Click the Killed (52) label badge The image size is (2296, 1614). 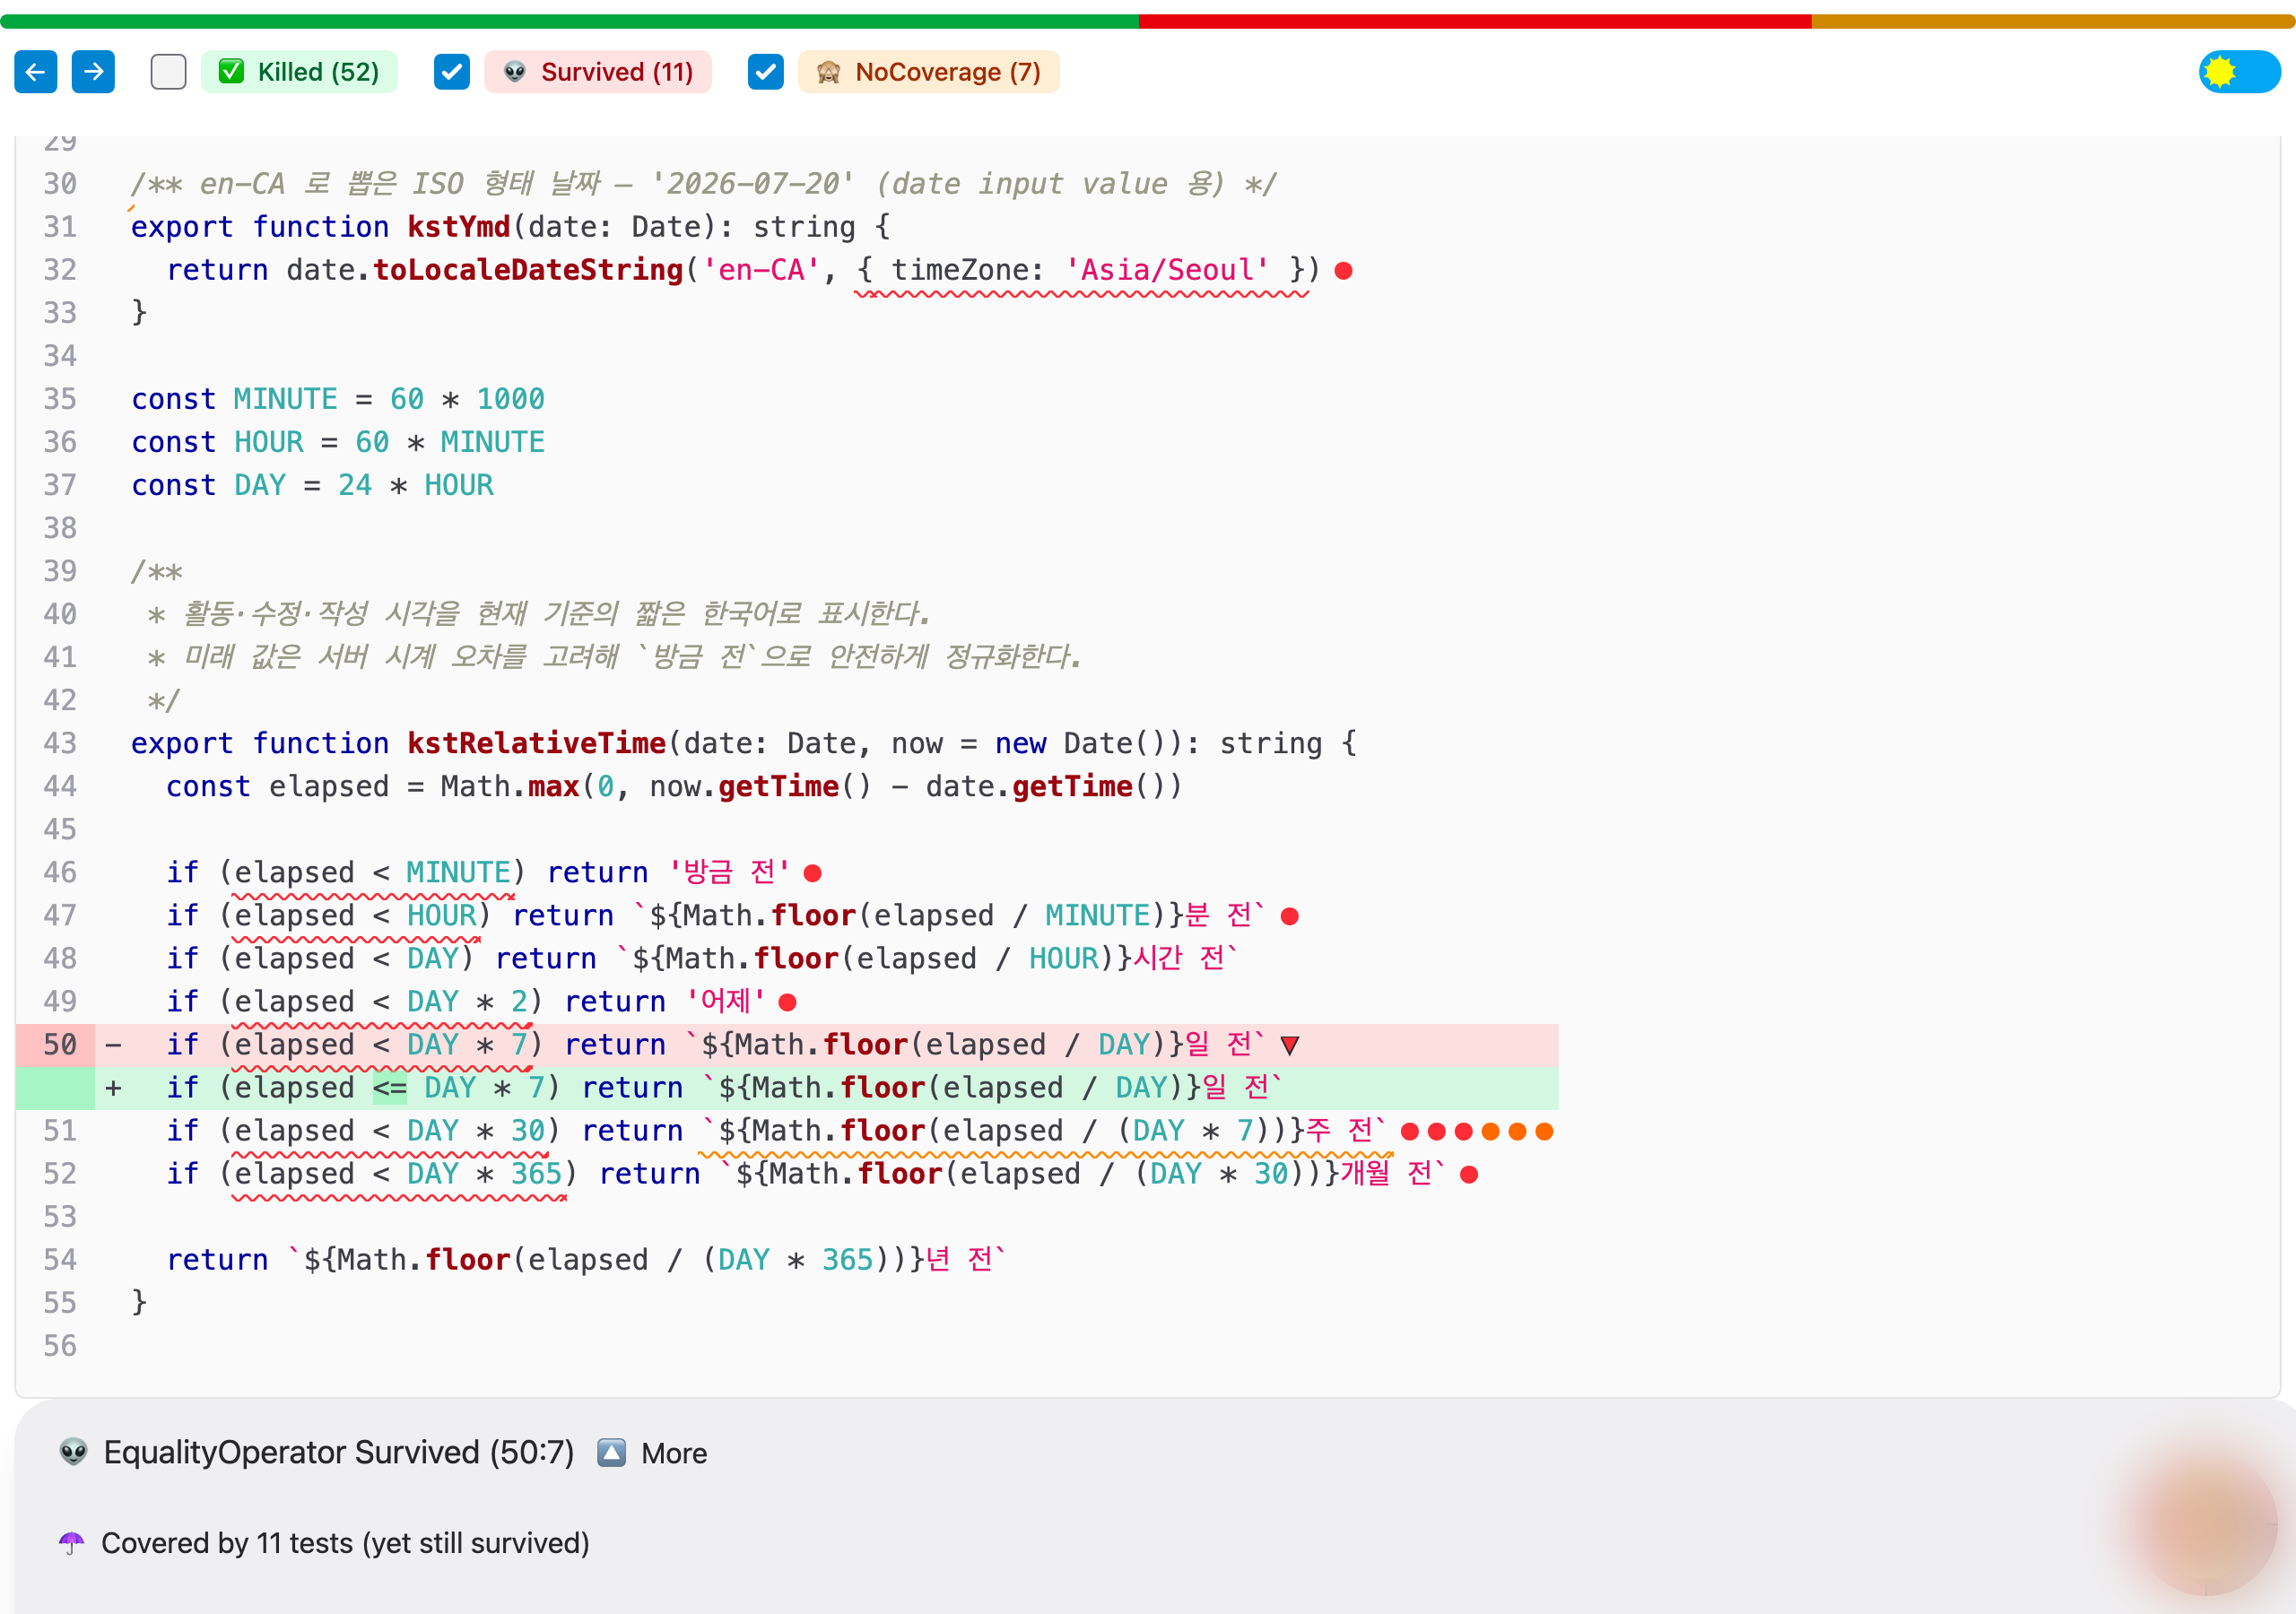tap(299, 71)
